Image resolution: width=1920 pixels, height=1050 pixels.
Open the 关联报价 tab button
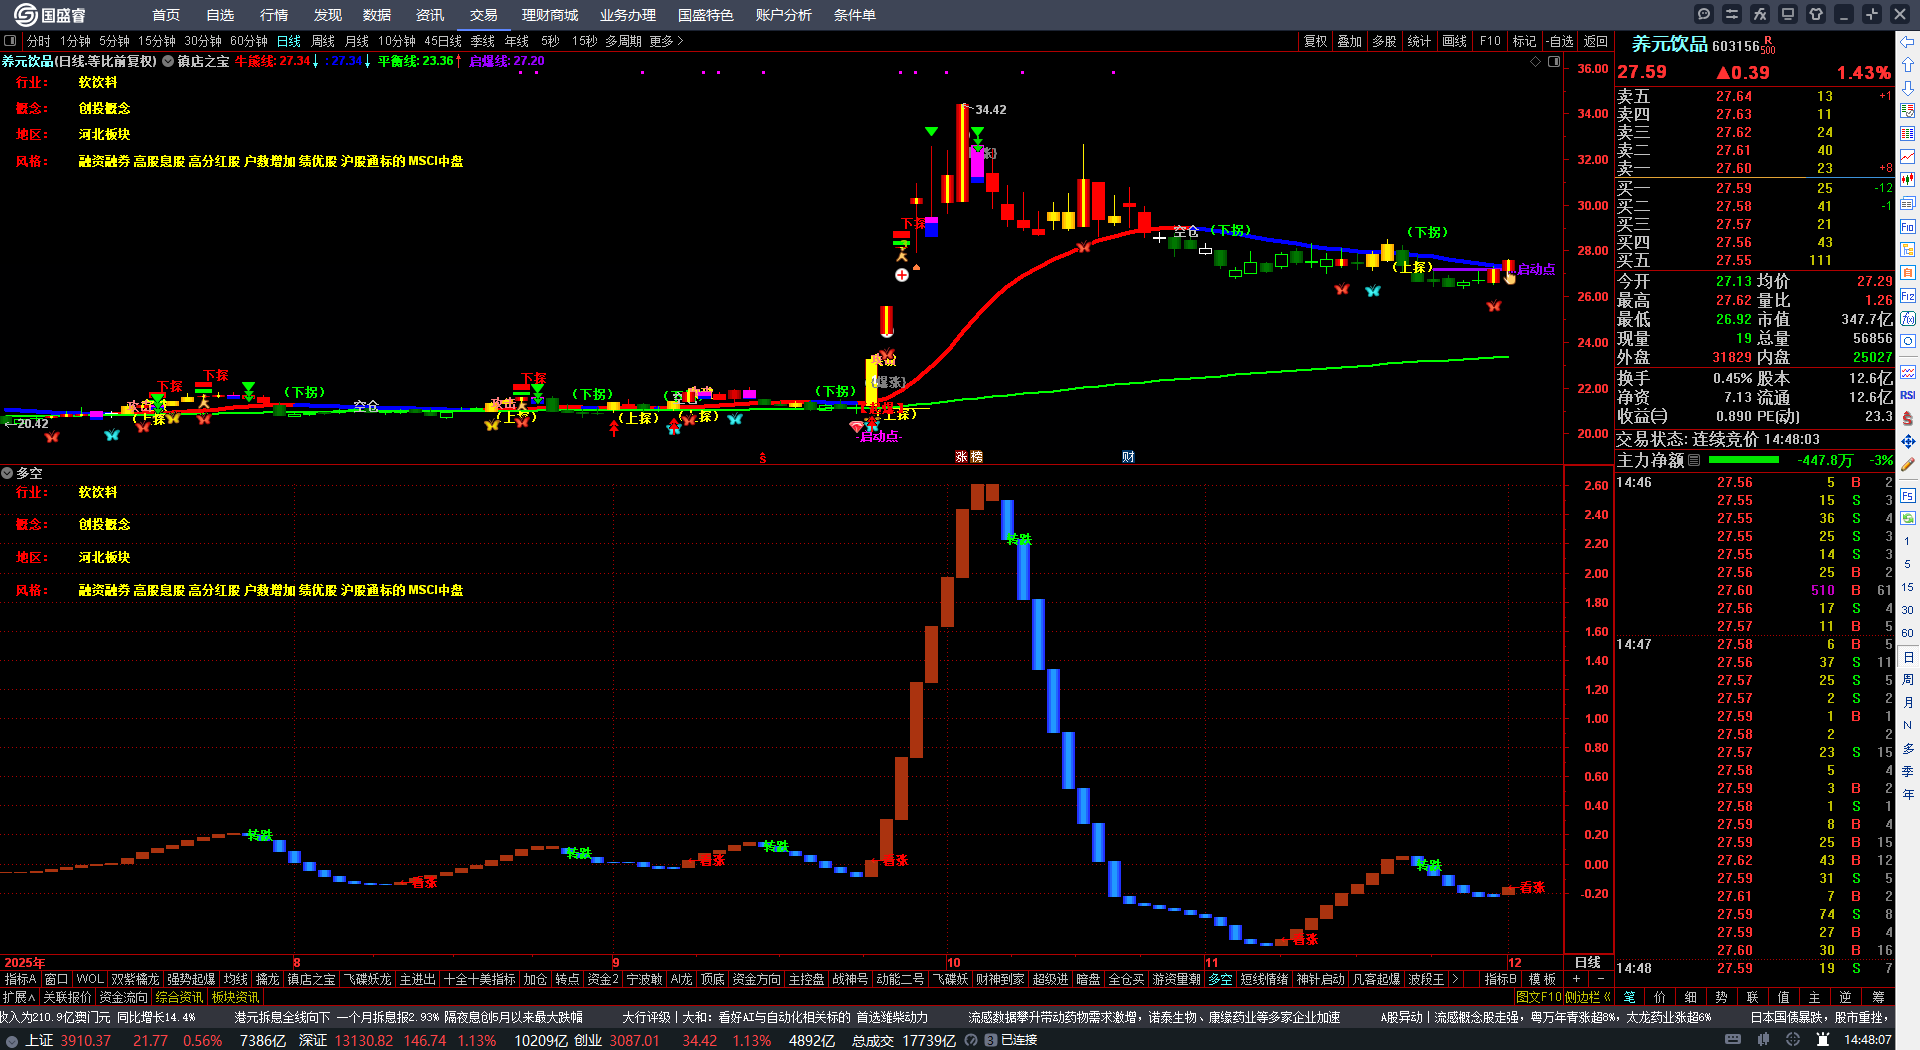pyautogui.click(x=67, y=997)
